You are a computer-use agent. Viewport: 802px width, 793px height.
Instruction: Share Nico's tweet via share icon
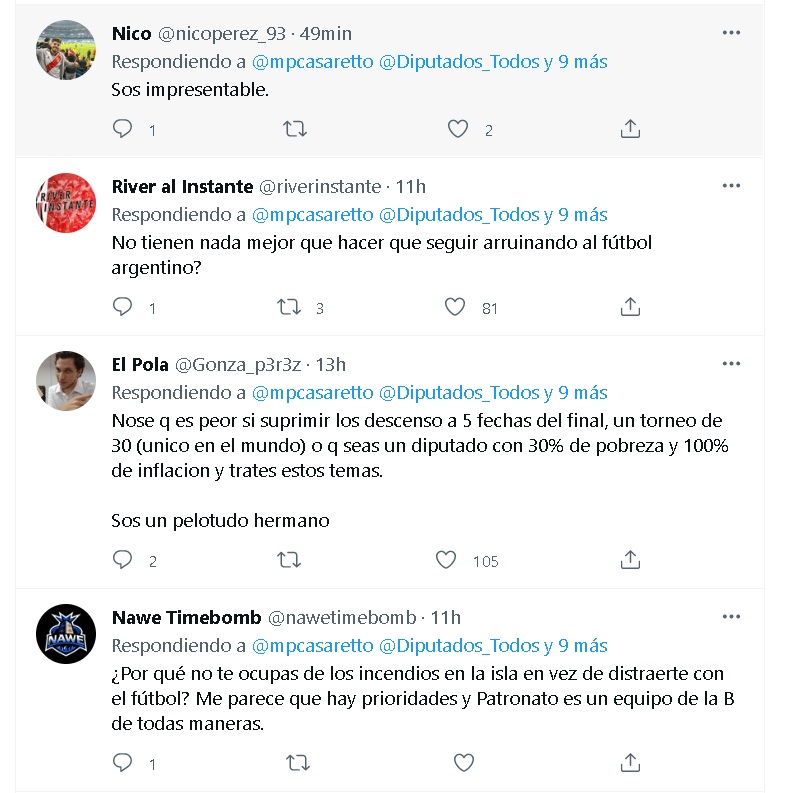point(630,128)
